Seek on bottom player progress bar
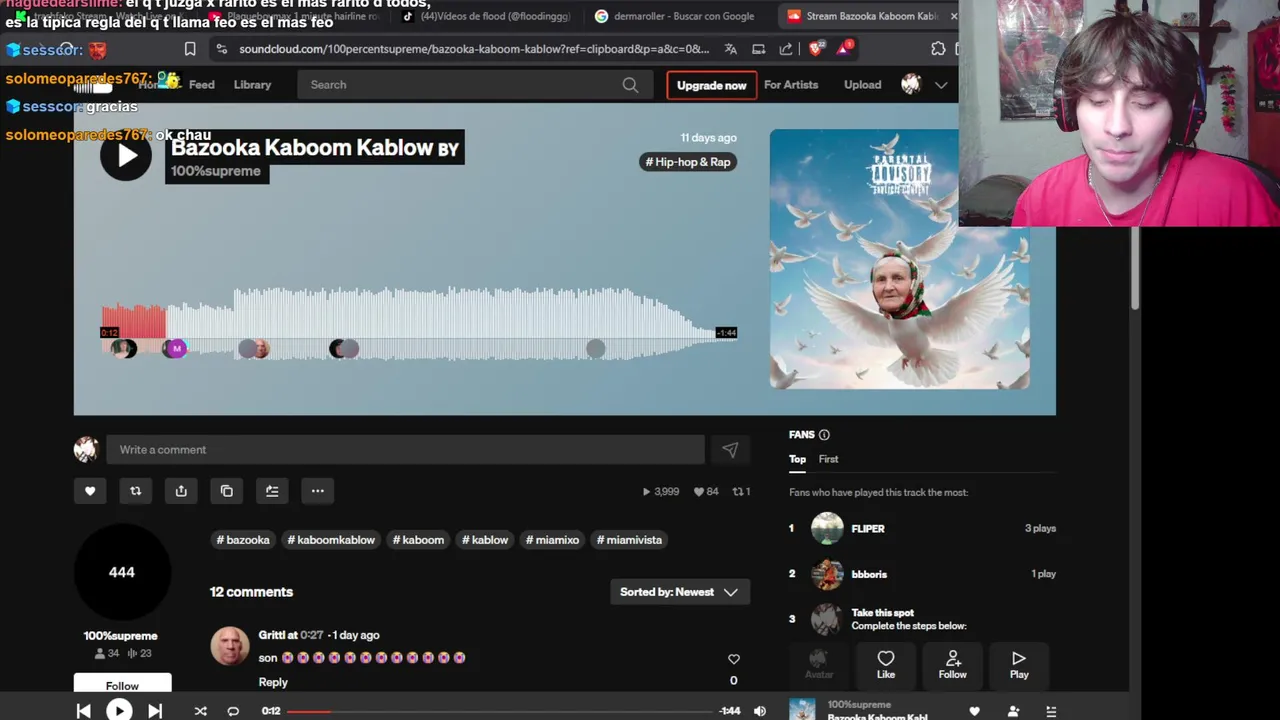The width and height of the screenshot is (1280, 720). pyautogui.click(x=500, y=711)
